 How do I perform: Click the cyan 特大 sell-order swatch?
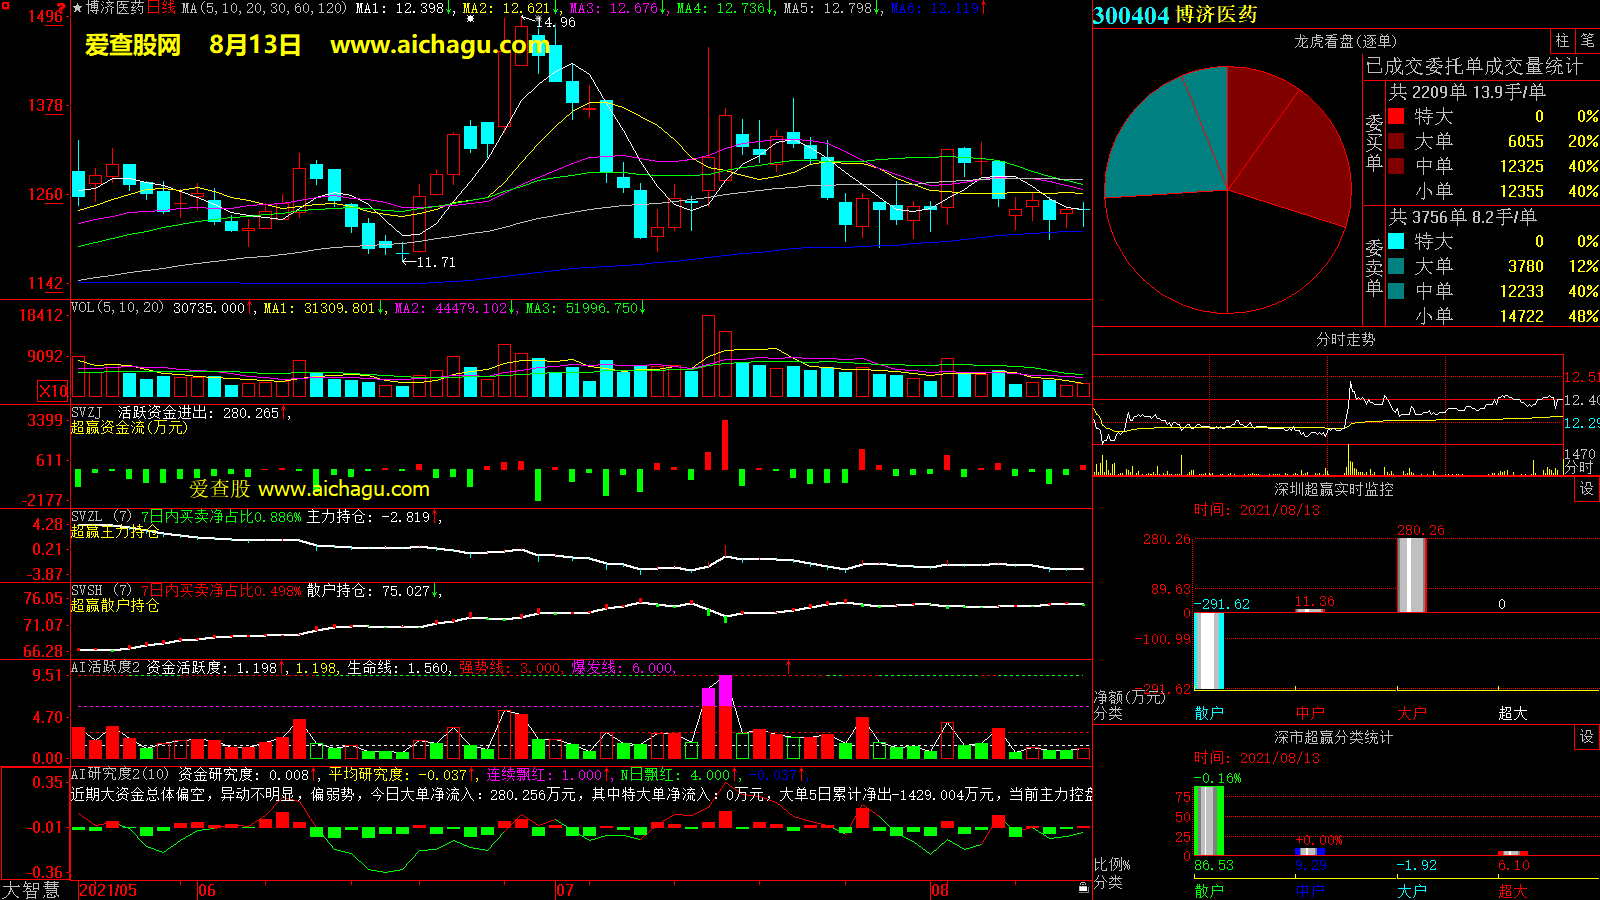click(x=1396, y=242)
